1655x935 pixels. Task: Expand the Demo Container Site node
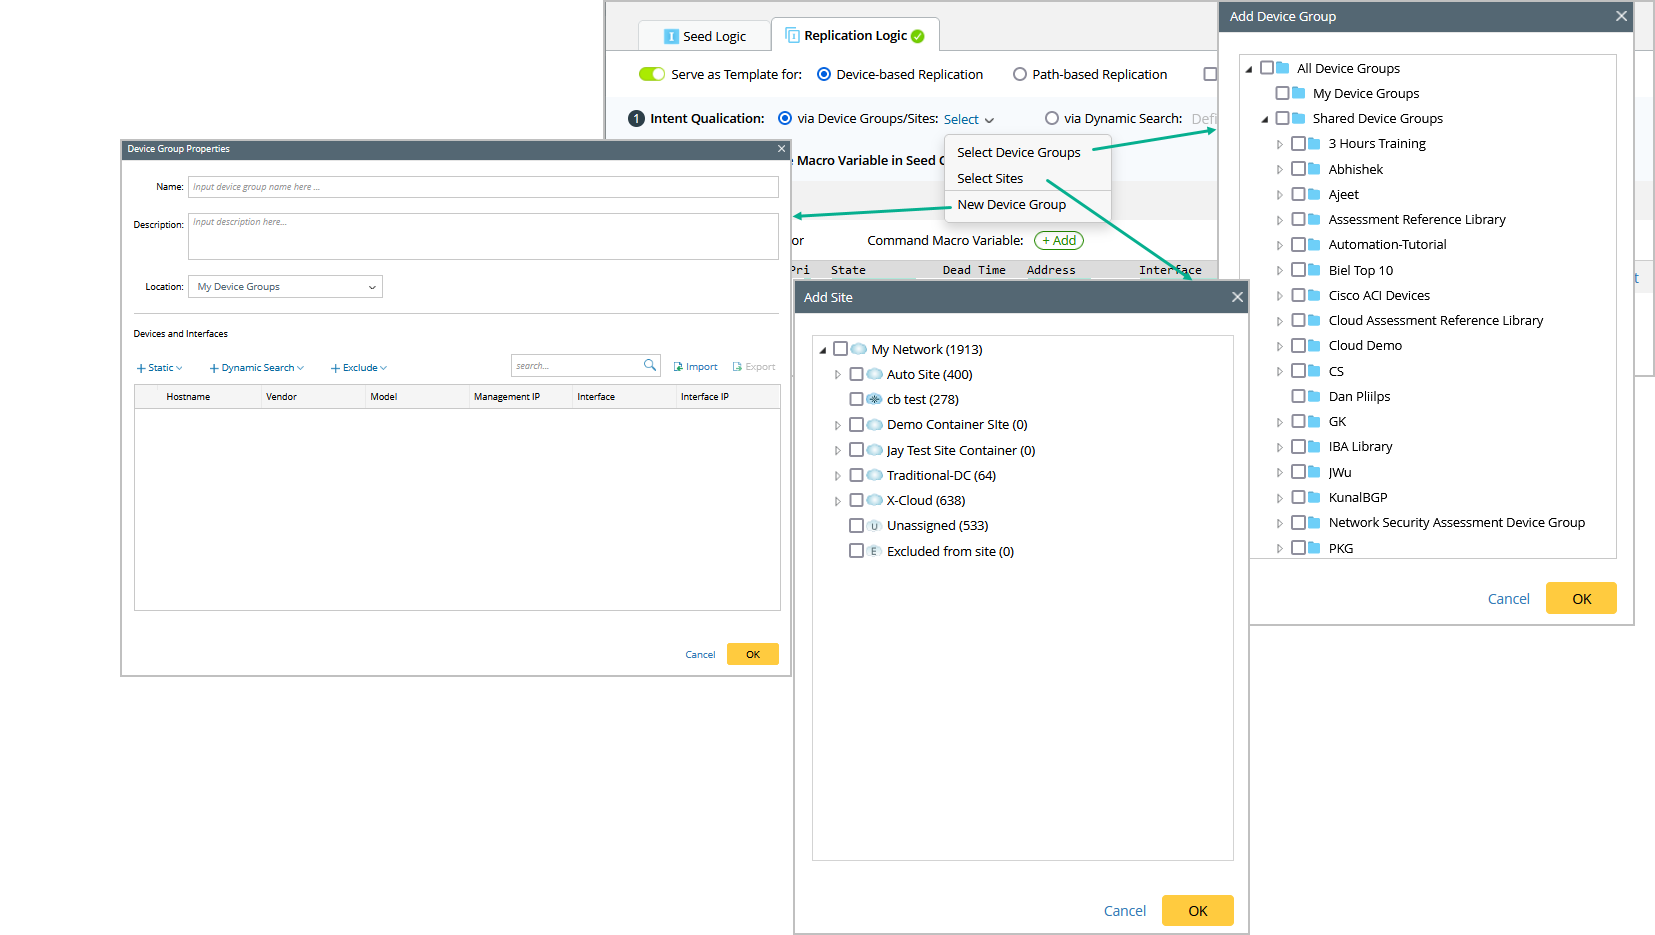[x=838, y=425]
